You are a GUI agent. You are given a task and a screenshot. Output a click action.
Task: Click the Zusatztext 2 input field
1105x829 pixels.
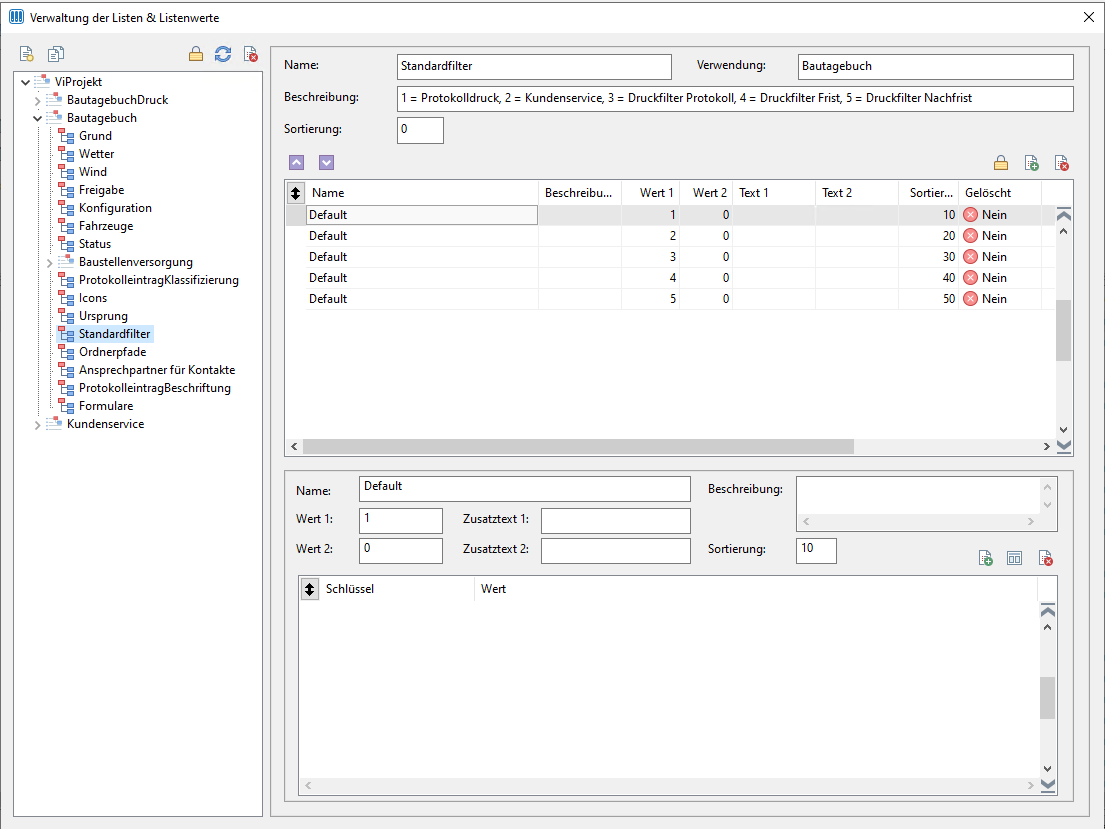pos(615,551)
